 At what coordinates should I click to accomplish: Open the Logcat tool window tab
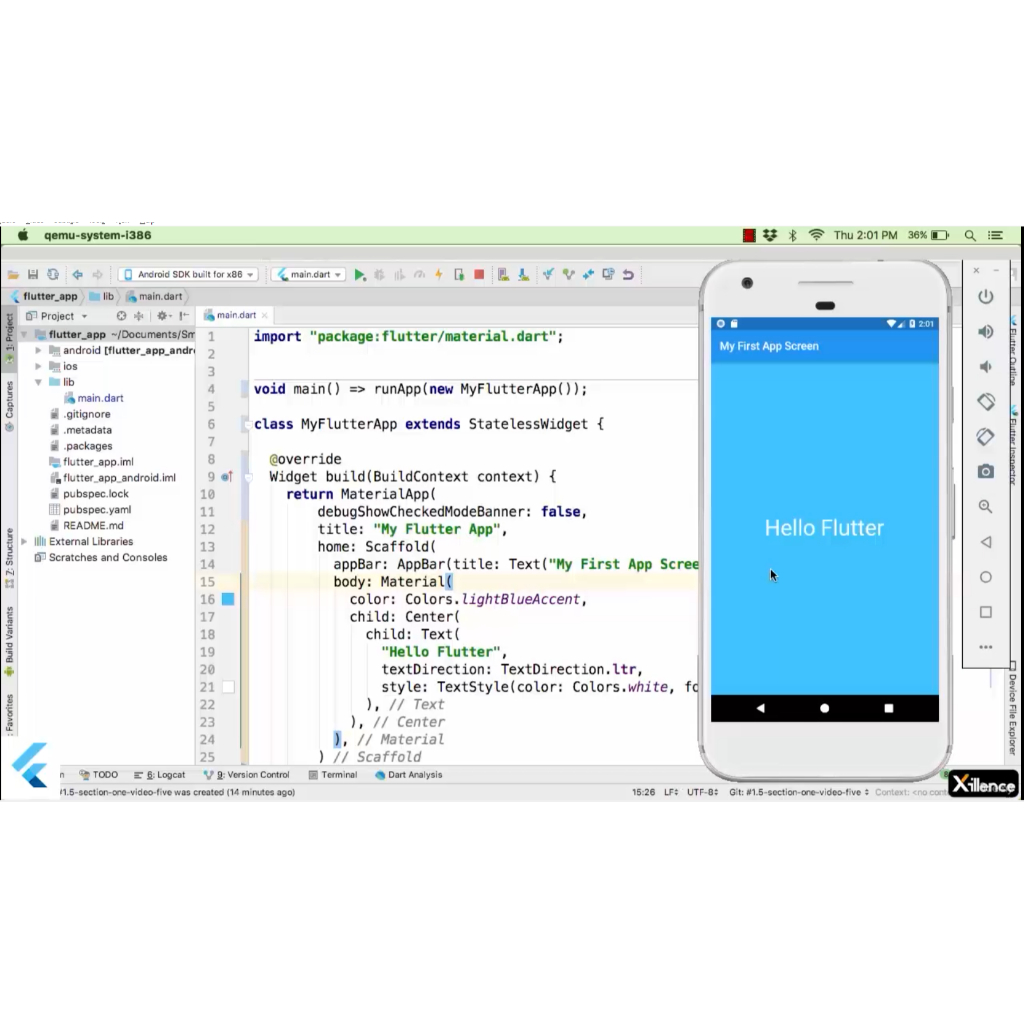pyautogui.click(x=160, y=775)
